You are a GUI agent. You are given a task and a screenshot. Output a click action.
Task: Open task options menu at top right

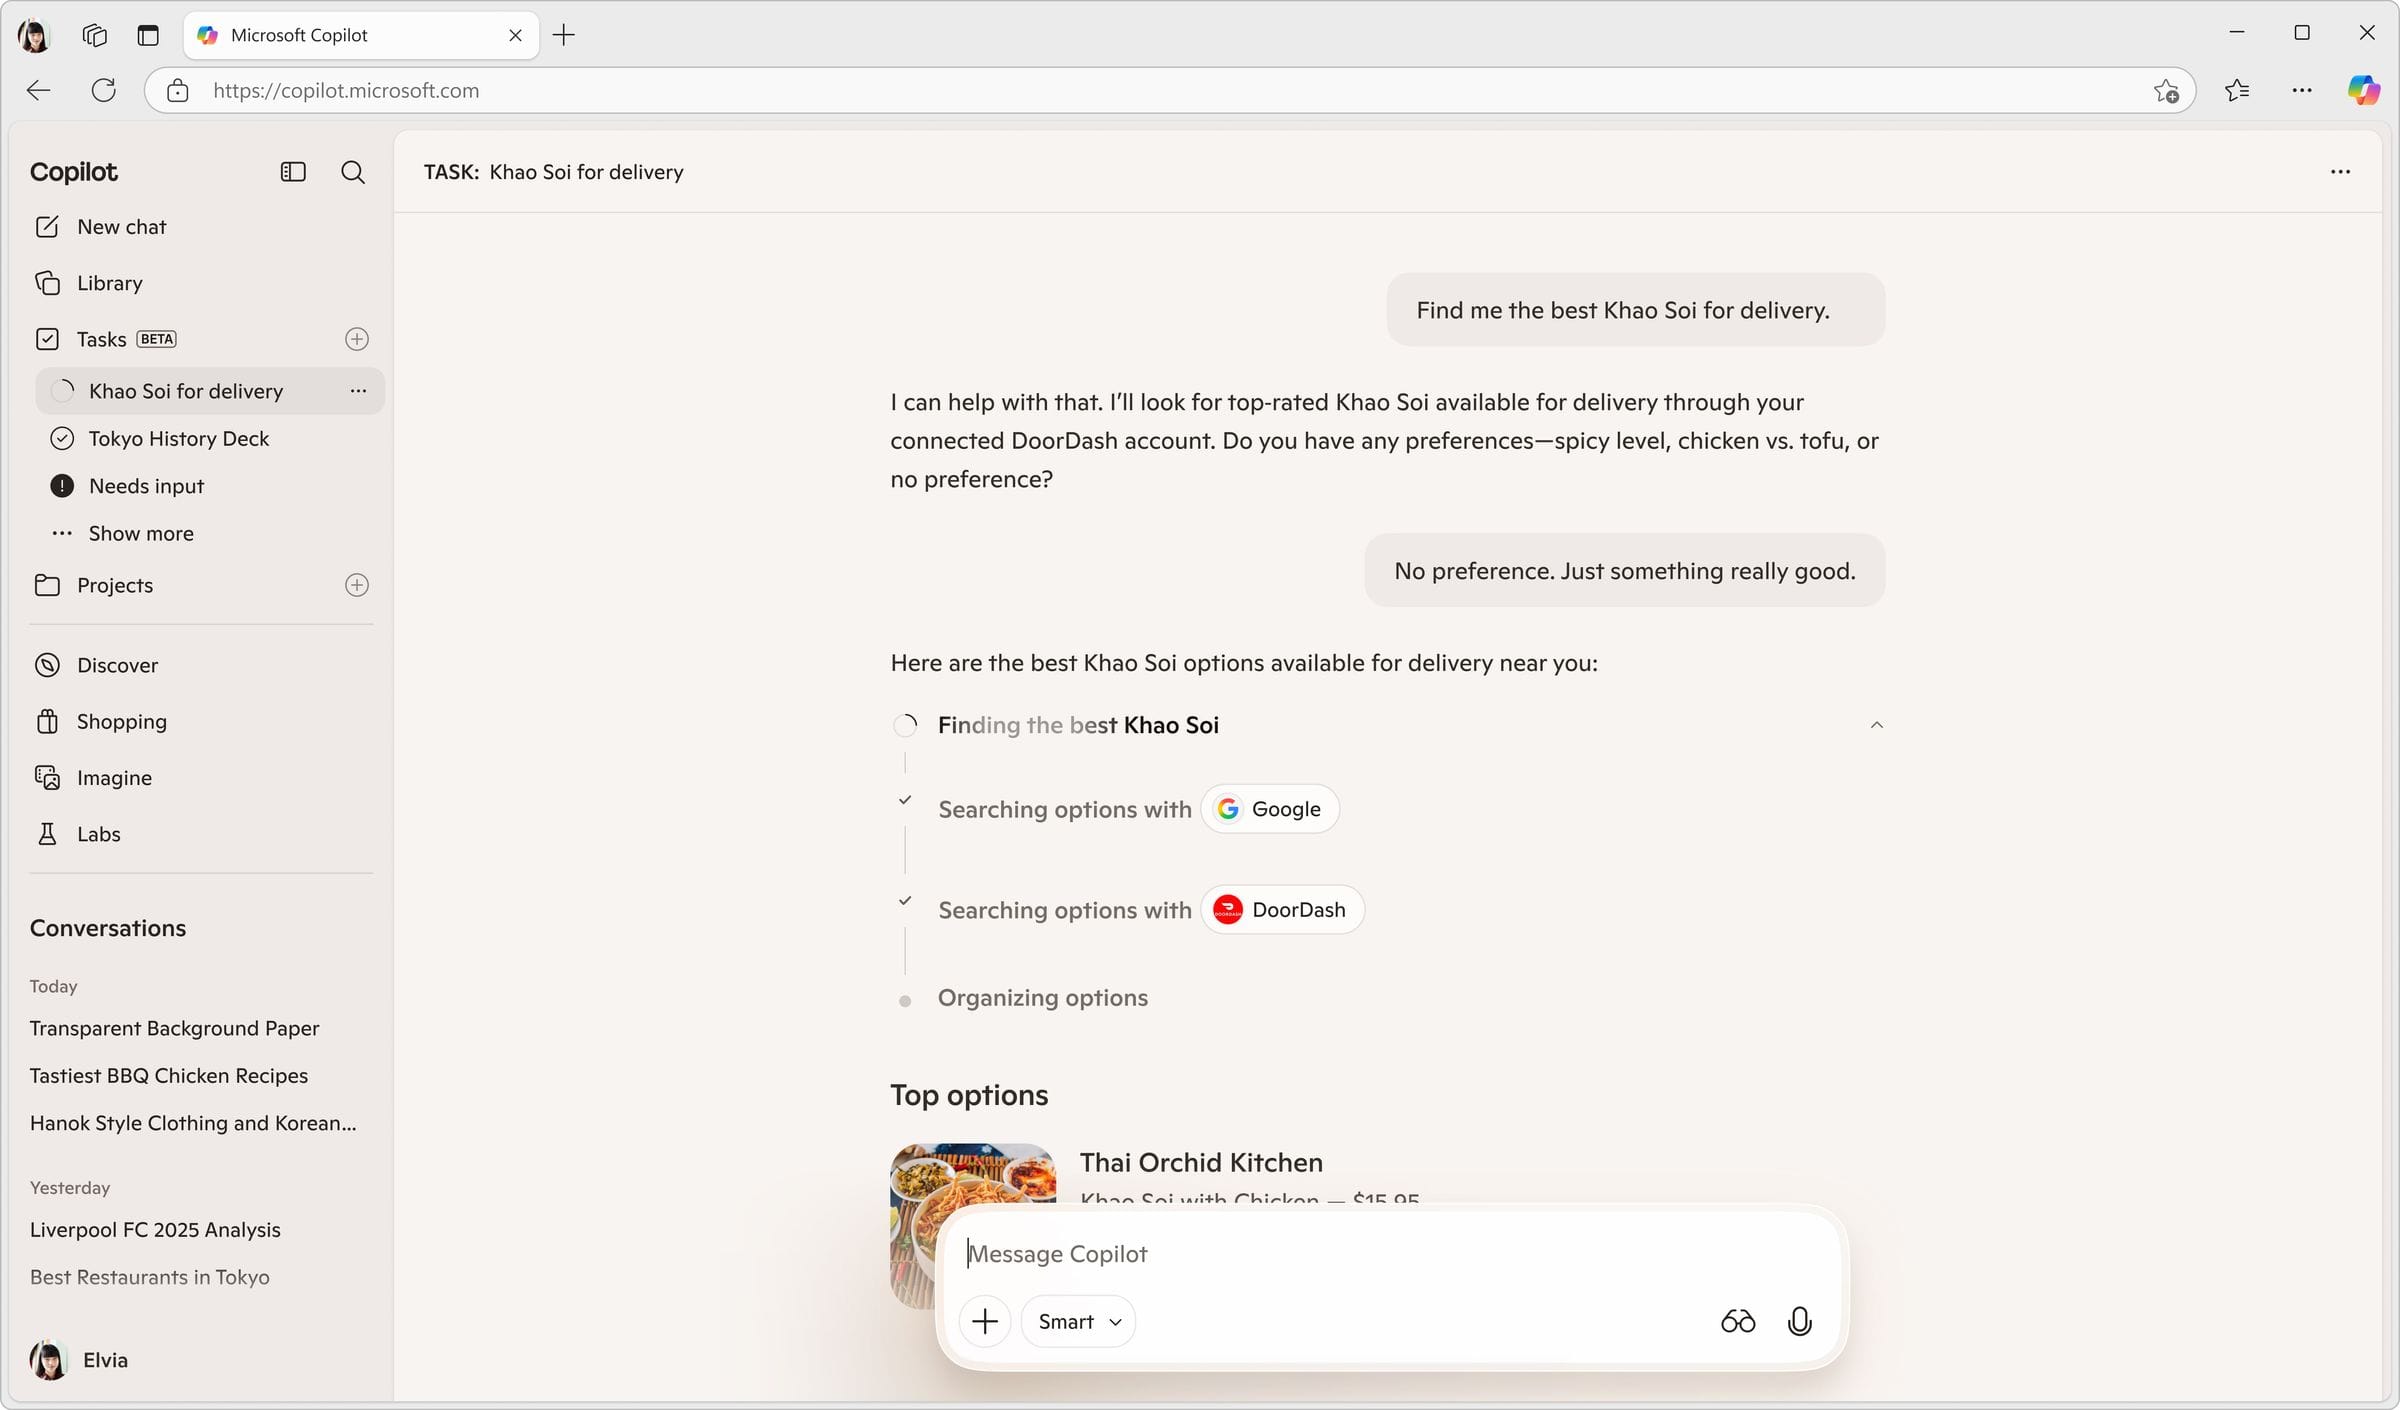coord(2340,172)
